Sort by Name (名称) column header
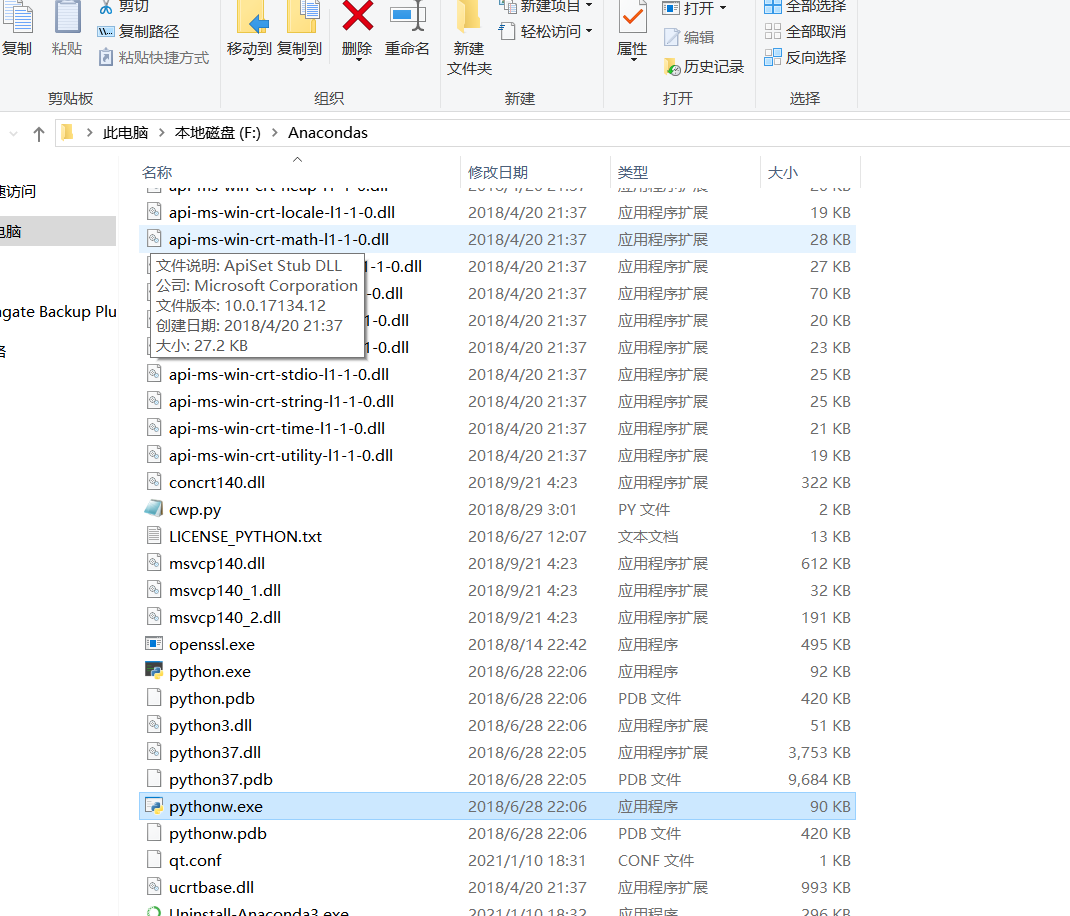 pyautogui.click(x=157, y=173)
